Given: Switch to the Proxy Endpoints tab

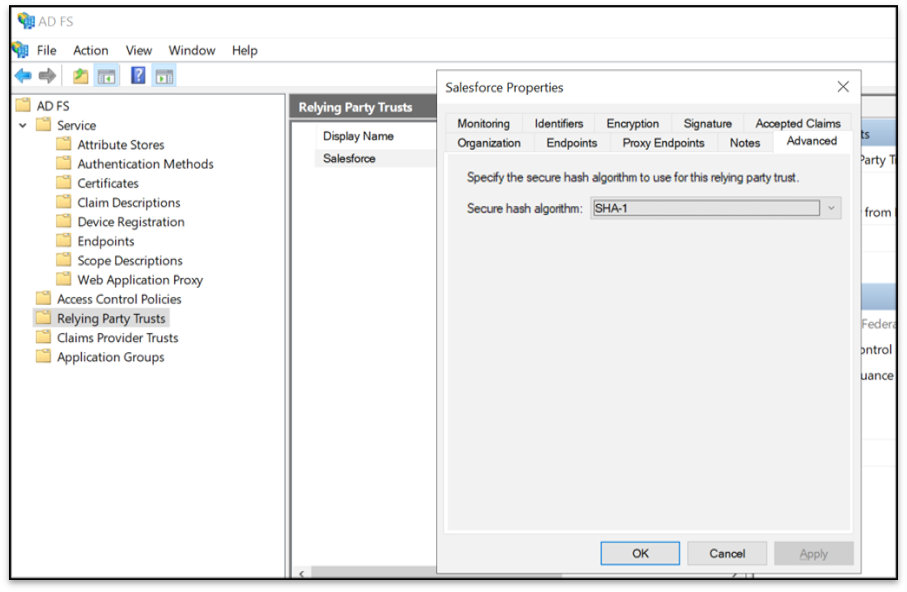Looking at the screenshot, I should point(662,143).
